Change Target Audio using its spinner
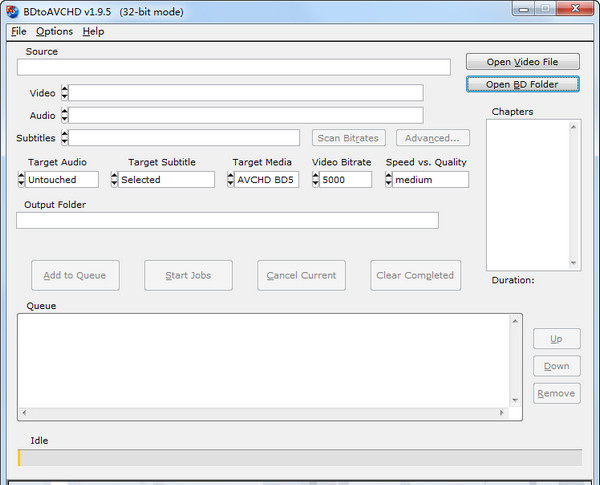The width and height of the screenshot is (600, 485). tap(22, 180)
